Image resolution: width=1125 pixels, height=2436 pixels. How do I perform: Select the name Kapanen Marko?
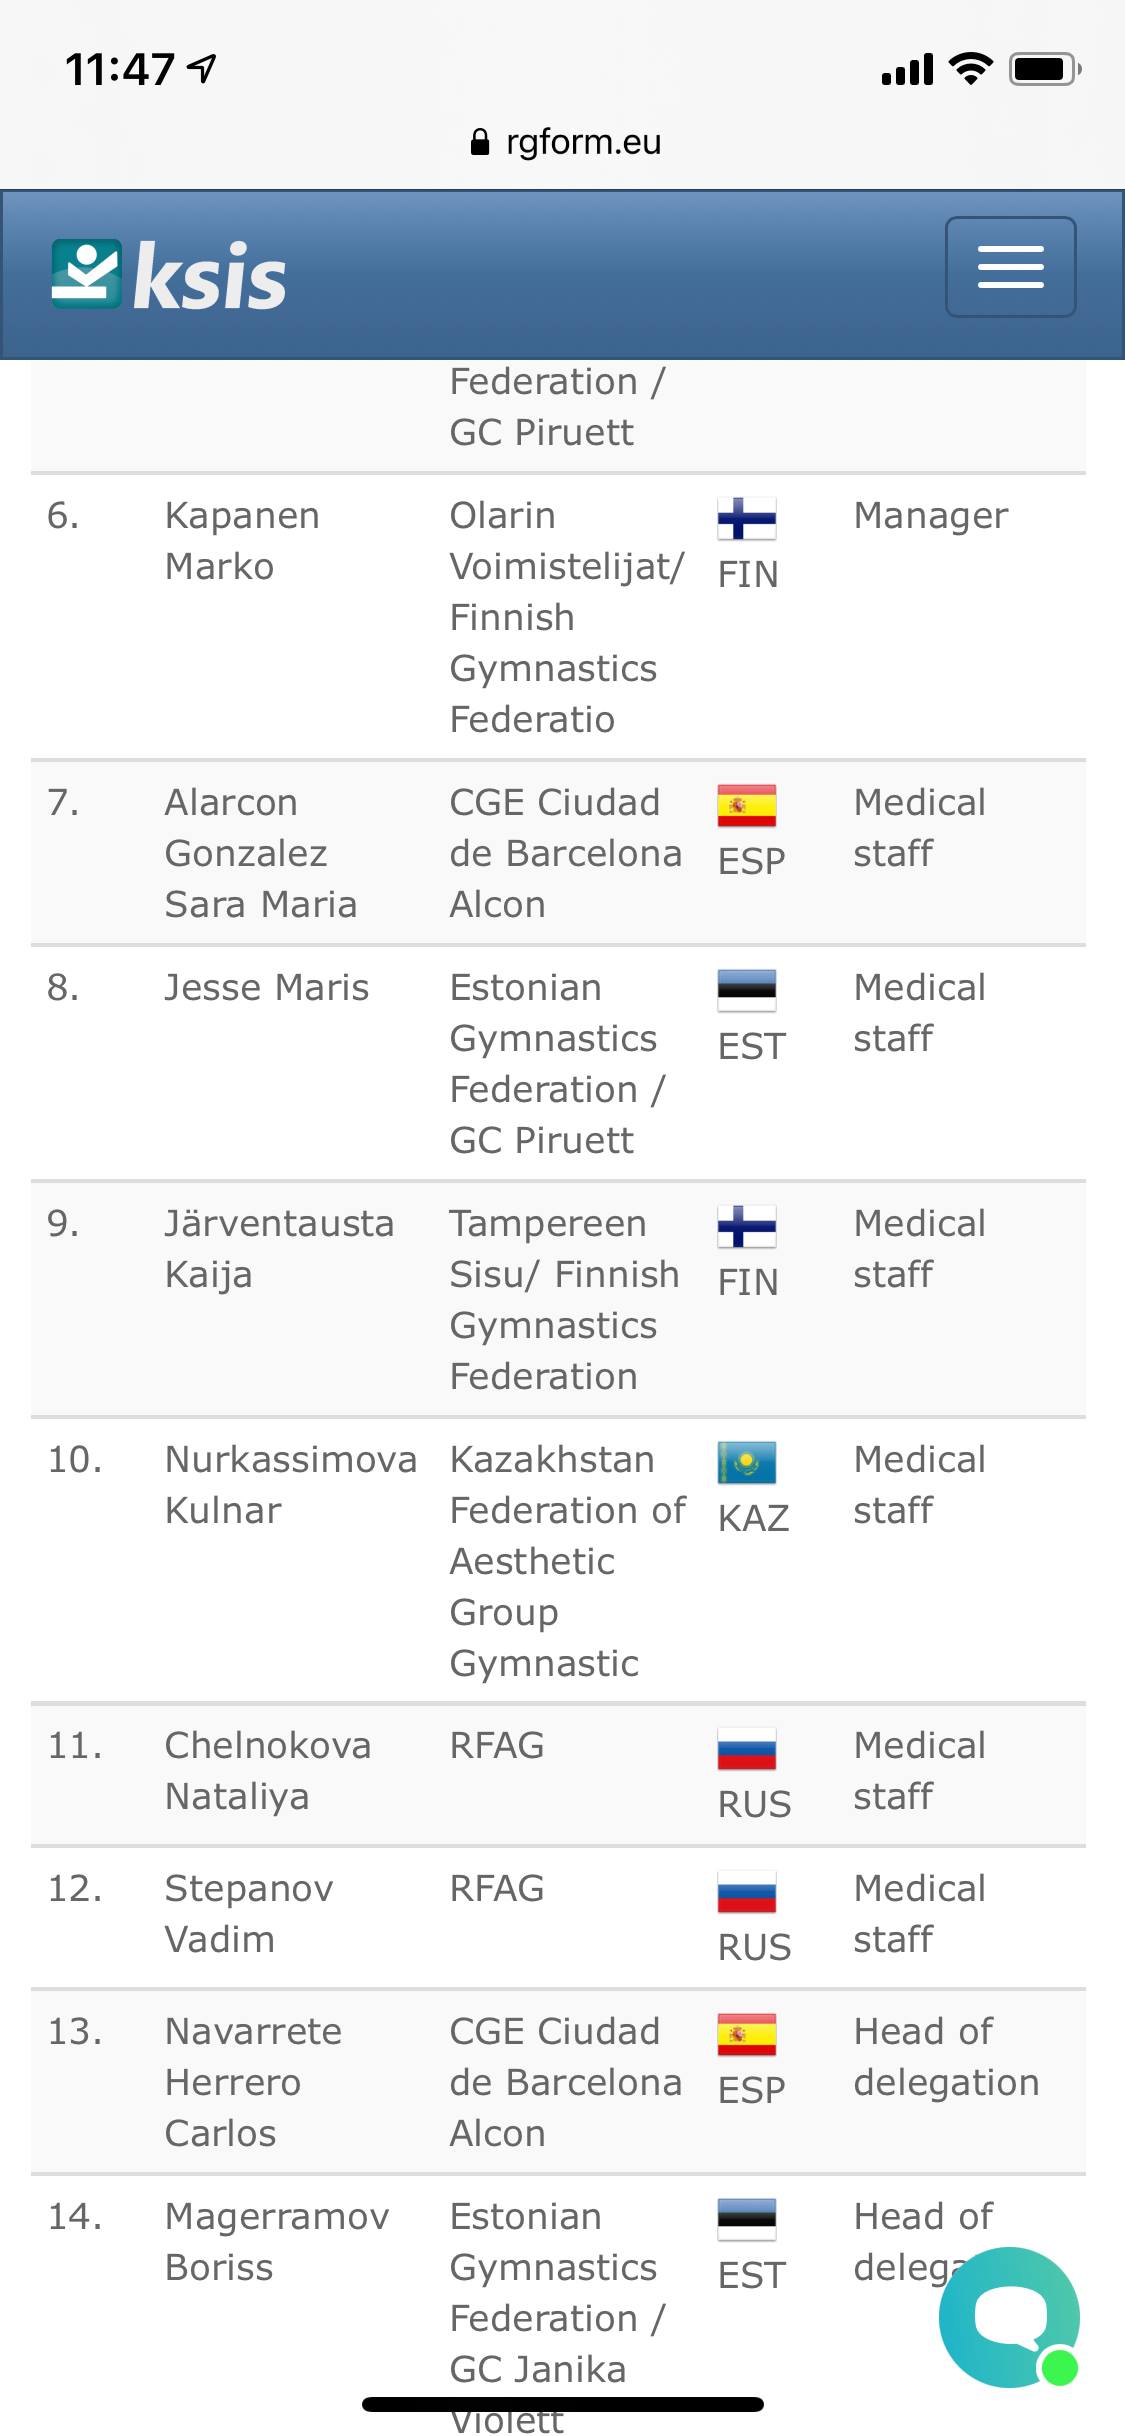tap(242, 541)
